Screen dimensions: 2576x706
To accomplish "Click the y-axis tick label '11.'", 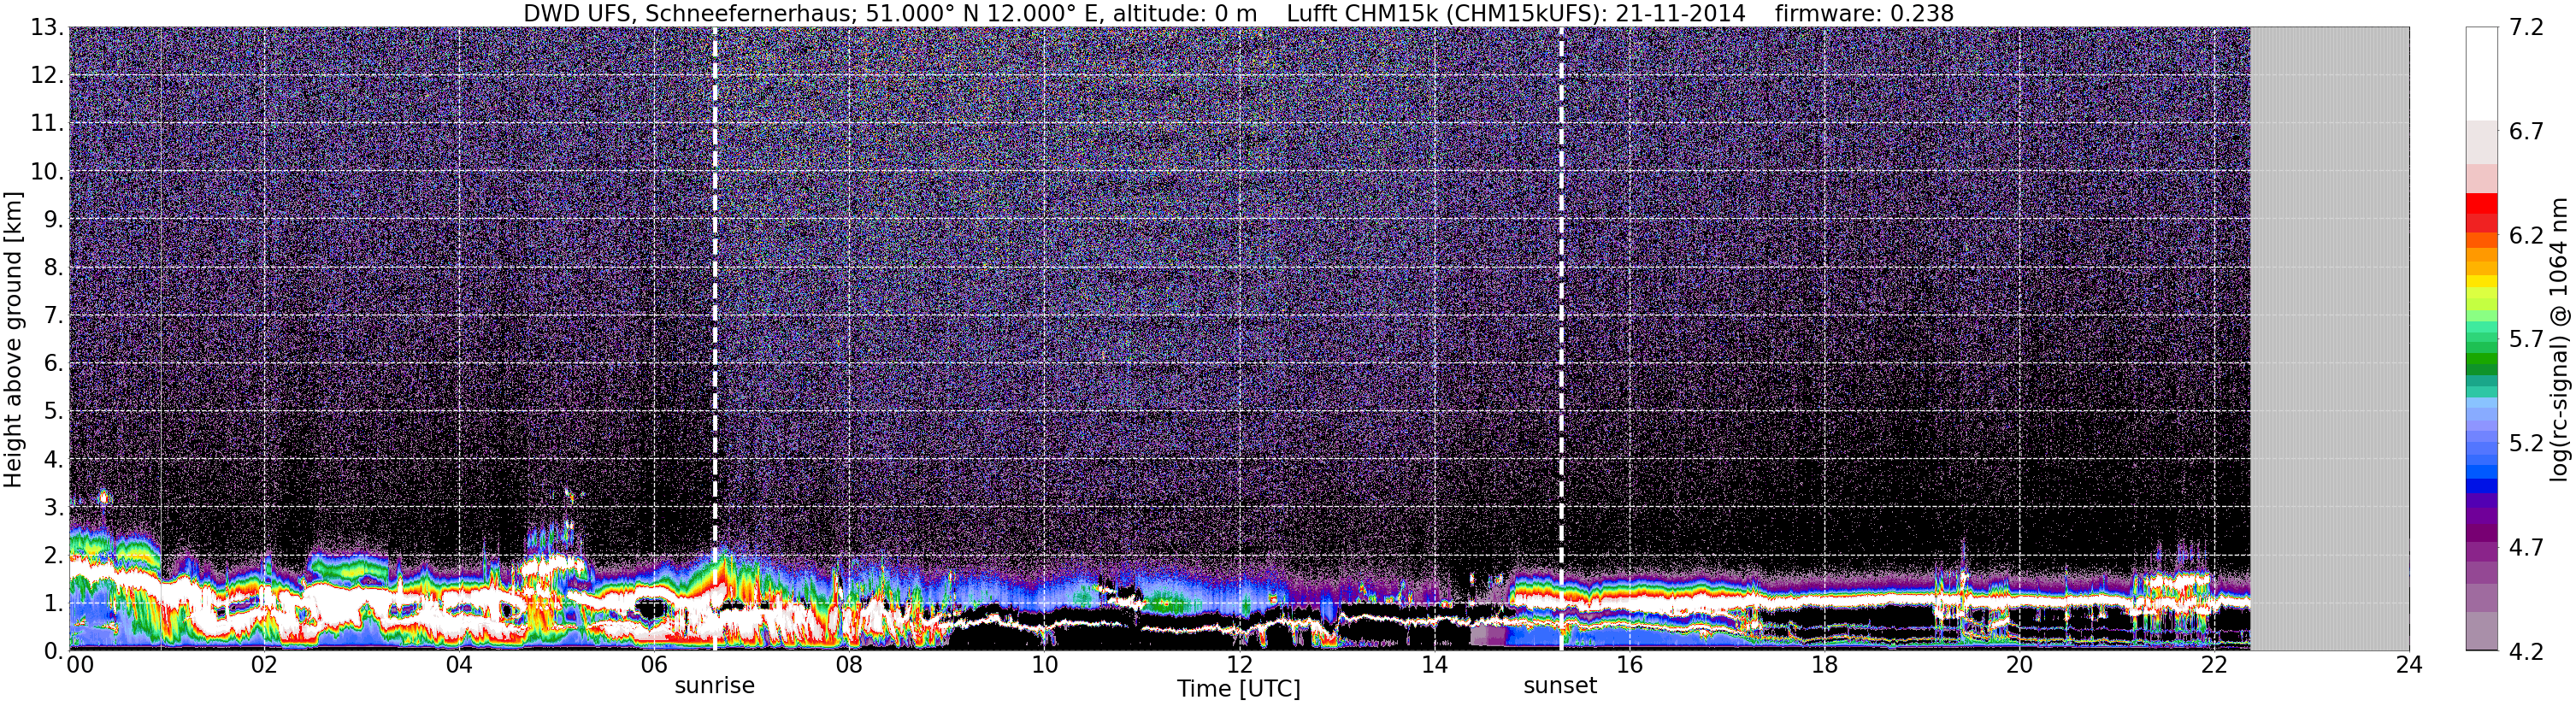I will (47, 123).
